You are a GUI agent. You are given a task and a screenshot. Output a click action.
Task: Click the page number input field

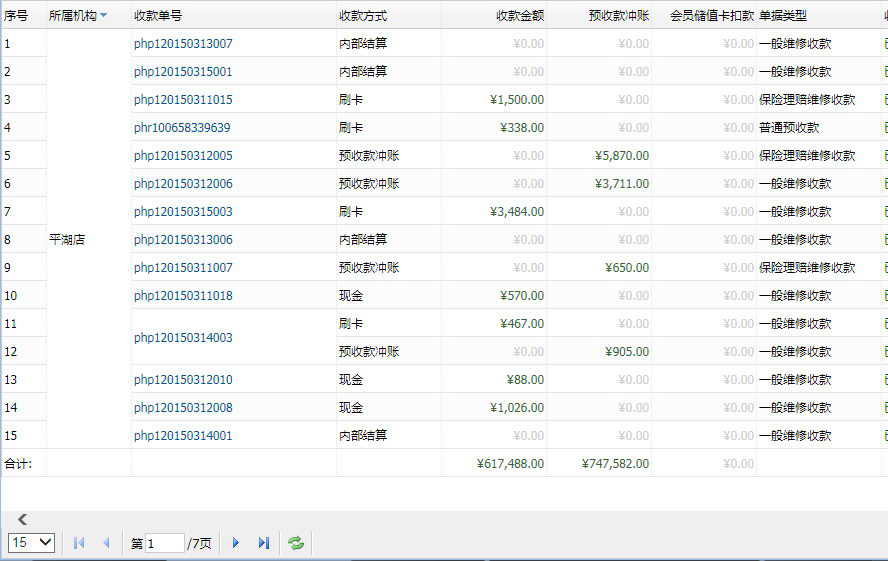[x=165, y=543]
